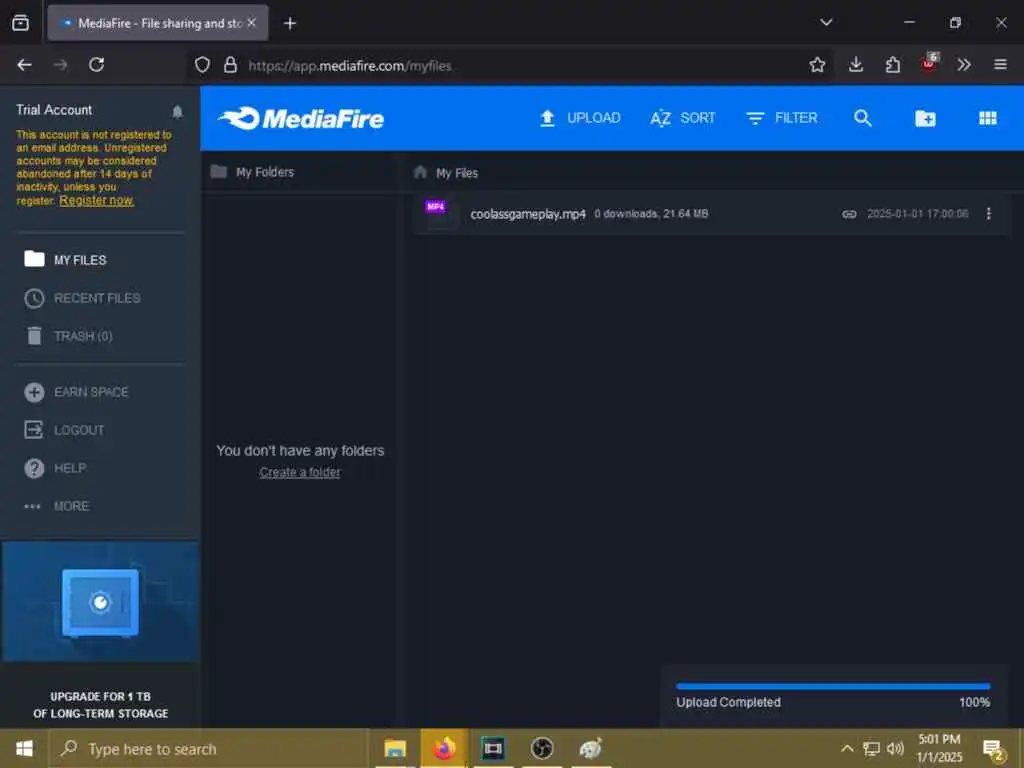
Task: Click the MediaFire logo
Action: 301,118
